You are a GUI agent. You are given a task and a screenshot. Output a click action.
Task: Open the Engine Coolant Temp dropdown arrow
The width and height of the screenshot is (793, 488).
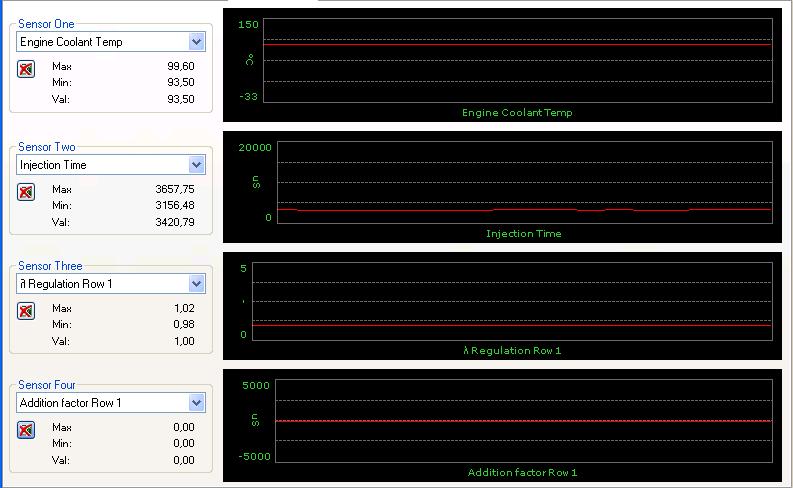pyautogui.click(x=196, y=42)
